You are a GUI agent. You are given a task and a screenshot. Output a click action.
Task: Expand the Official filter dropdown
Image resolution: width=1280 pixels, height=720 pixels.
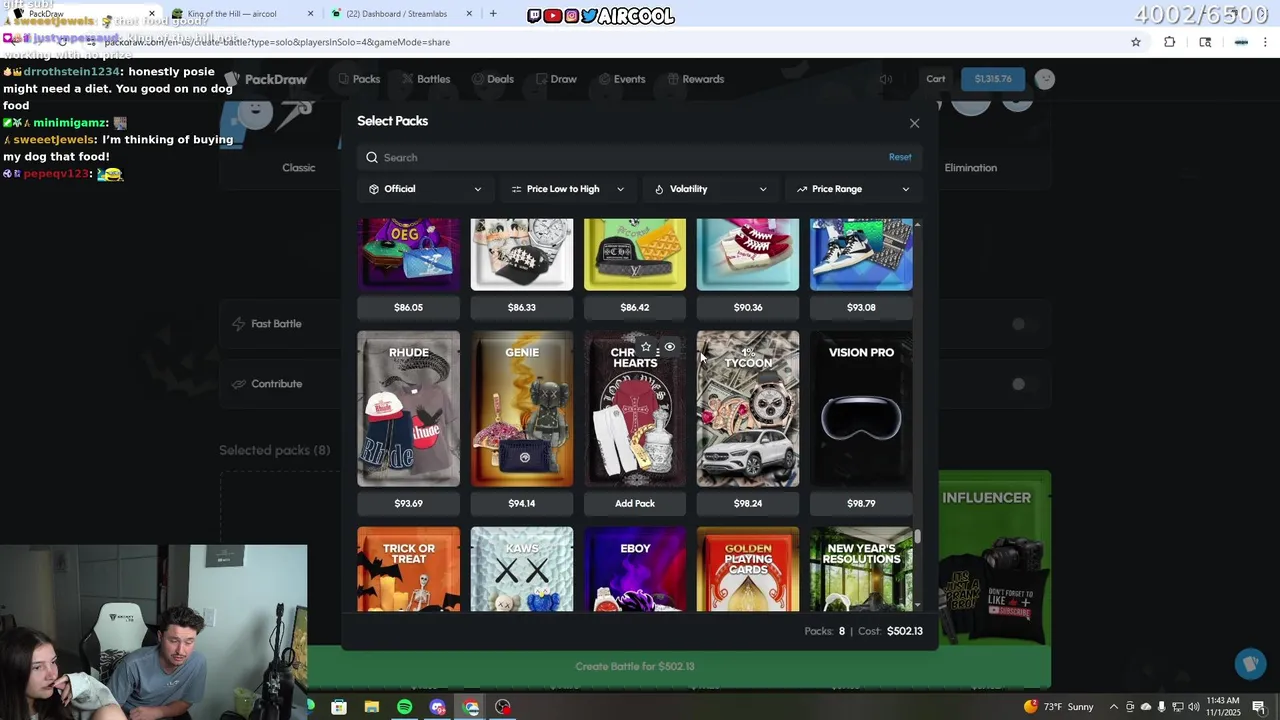[x=425, y=189]
